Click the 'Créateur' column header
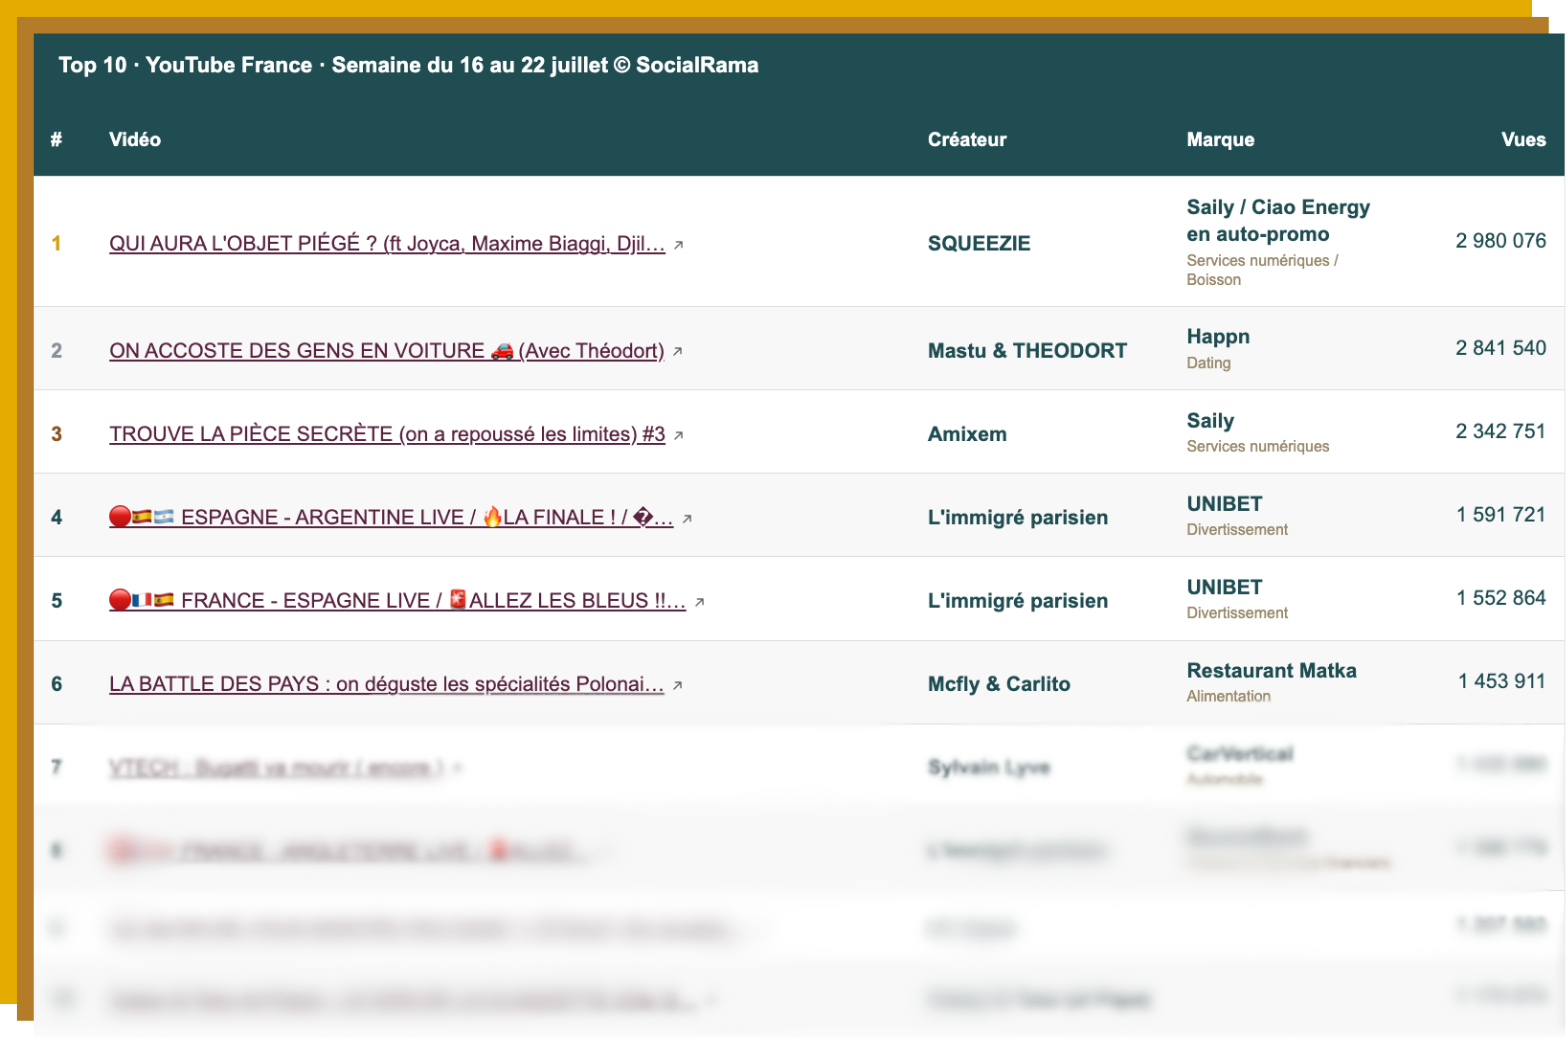 coord(967,140)
